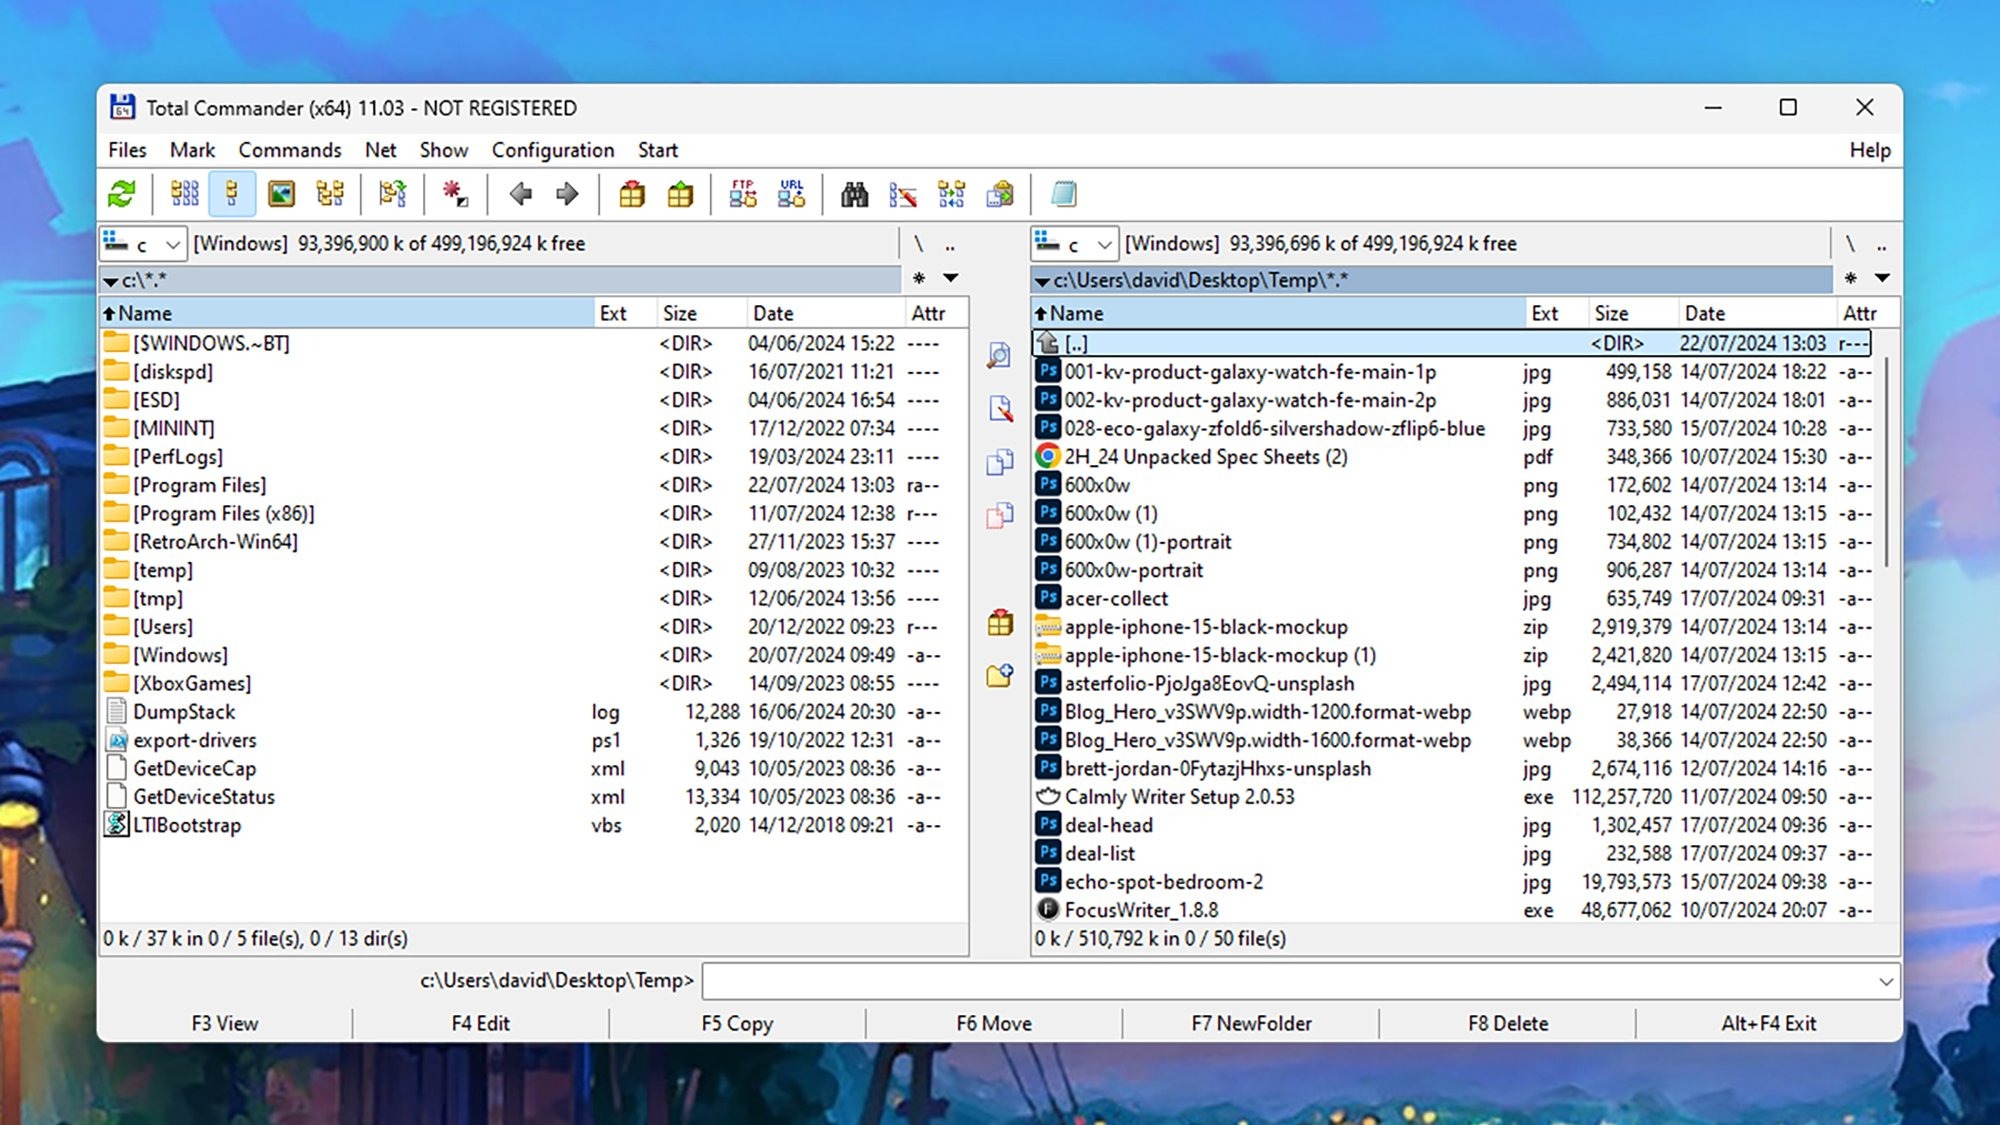This screenshot has height=1125, width=2000.
Task: Click the Alt+F4 Exit button
Action: [1768, 1023]
